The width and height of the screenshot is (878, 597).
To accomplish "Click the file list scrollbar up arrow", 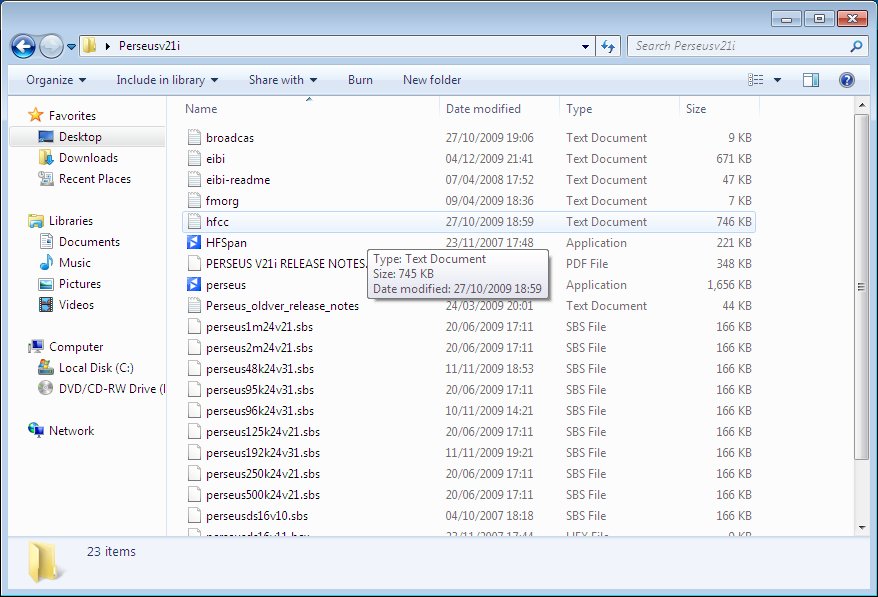I will pyautogui.click(x=861, y=105).
